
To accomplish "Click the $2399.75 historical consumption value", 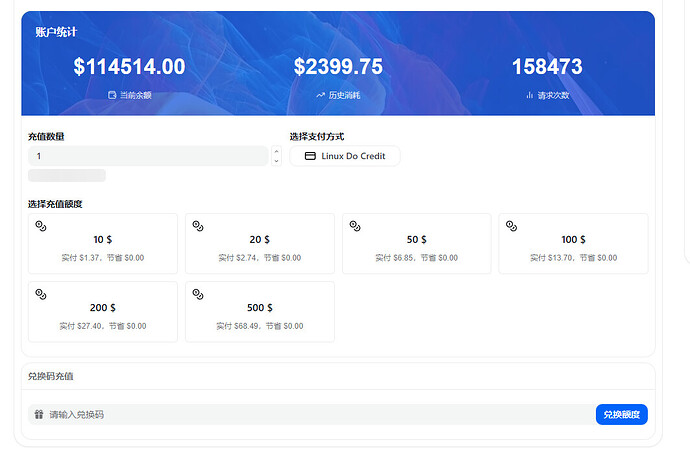I will (x=338, y=66).
